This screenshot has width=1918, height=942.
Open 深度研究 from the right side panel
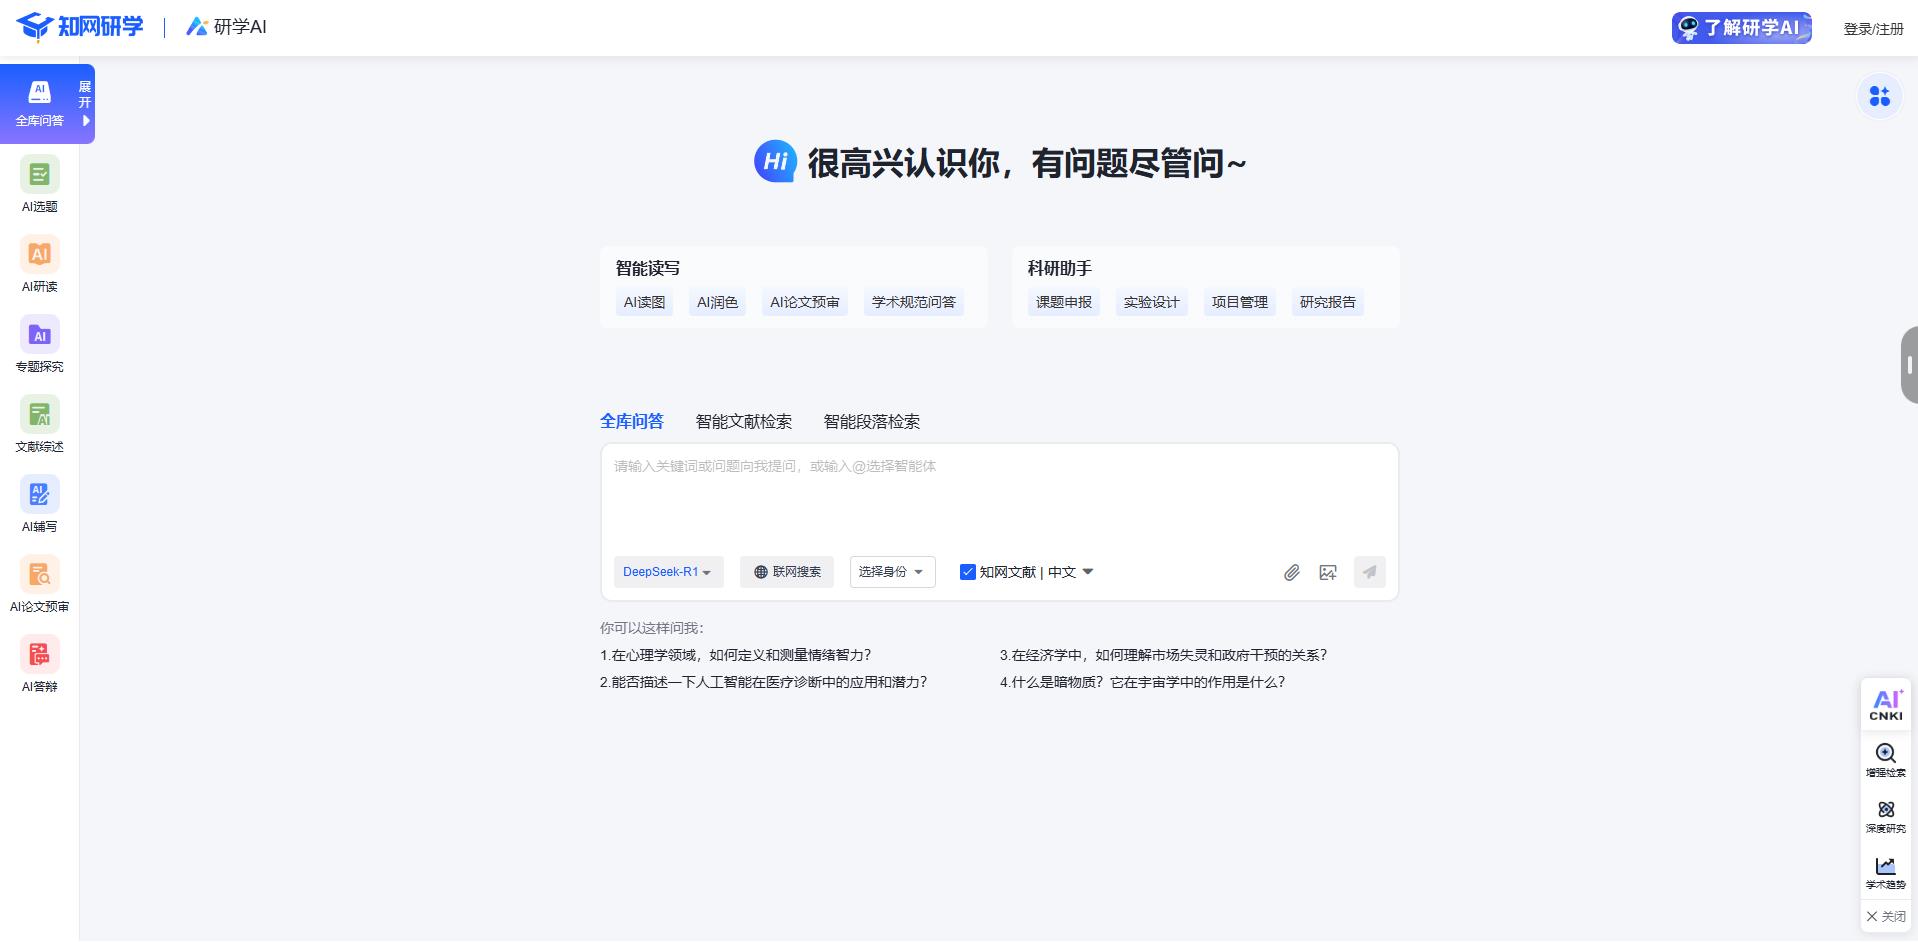tap(1885, 817)
